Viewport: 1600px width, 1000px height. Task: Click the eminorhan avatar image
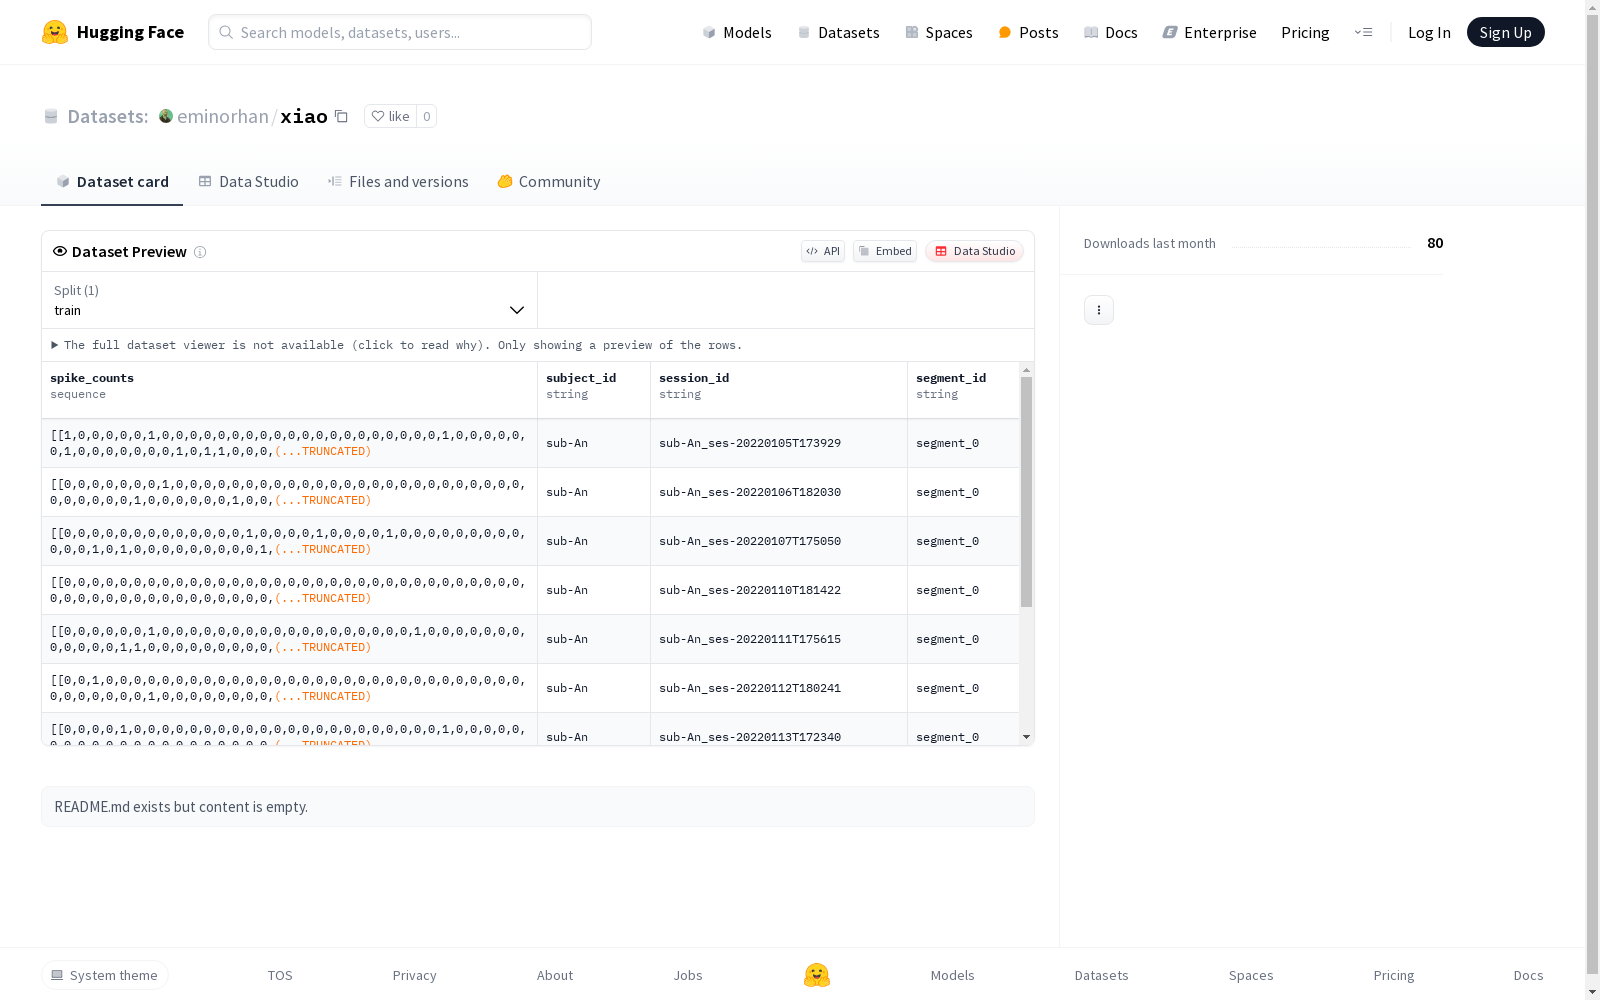(166, 116)
